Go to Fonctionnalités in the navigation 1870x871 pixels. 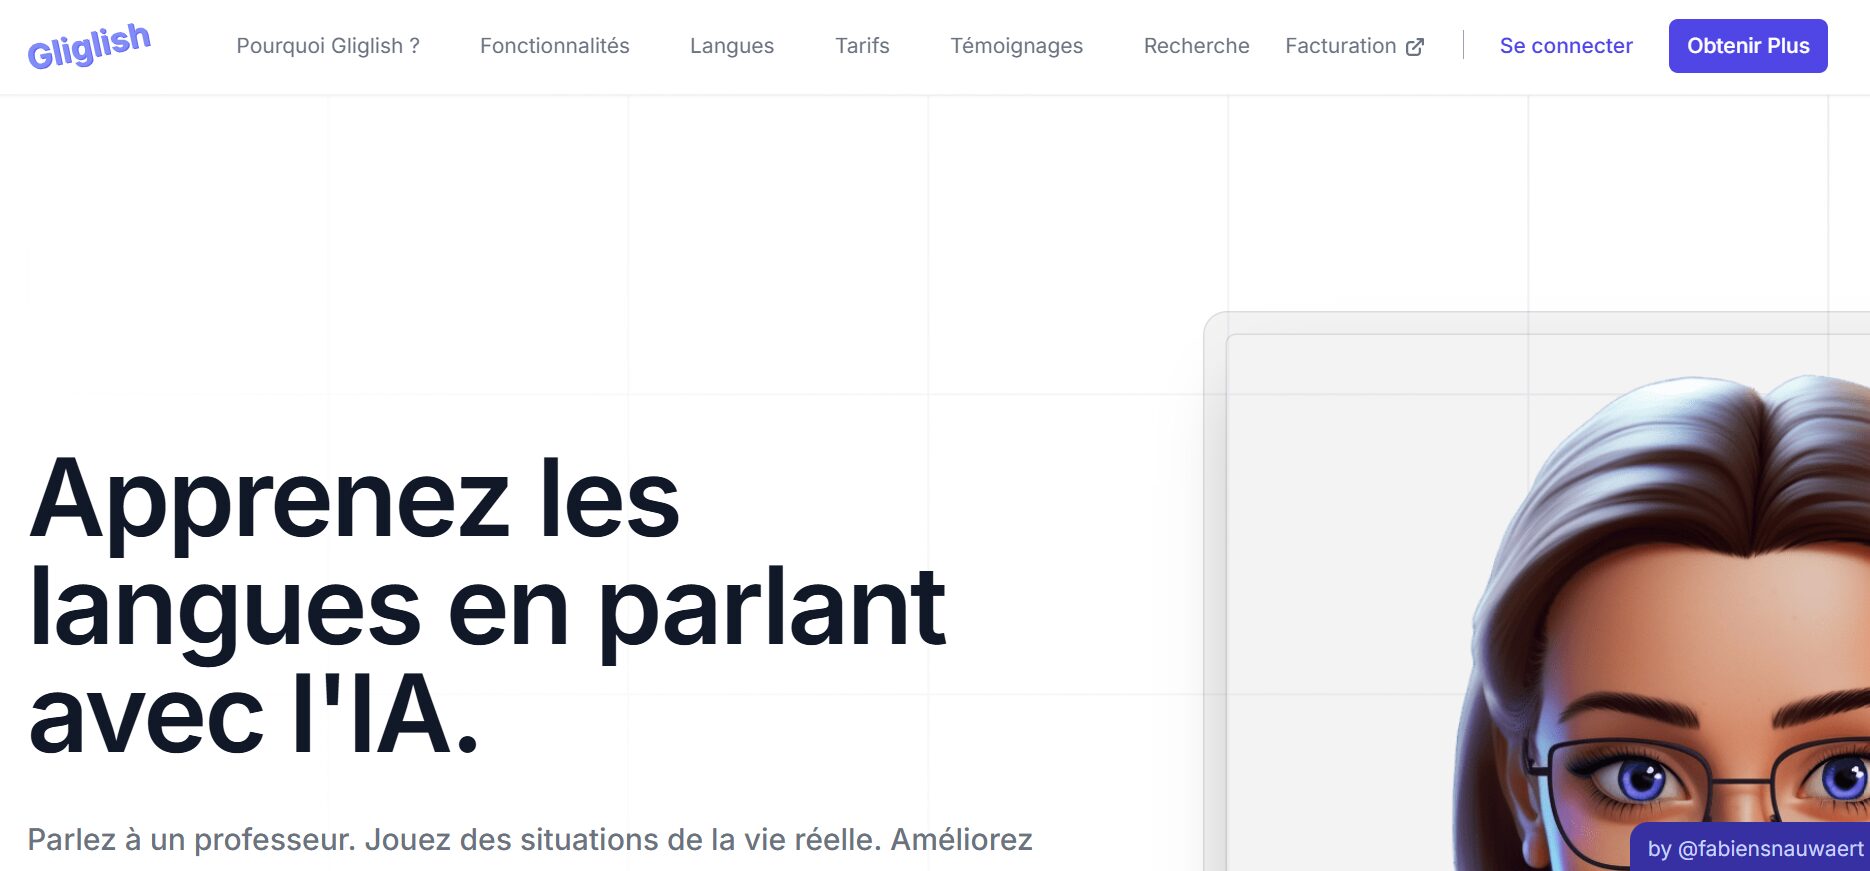tap(554, 46)
